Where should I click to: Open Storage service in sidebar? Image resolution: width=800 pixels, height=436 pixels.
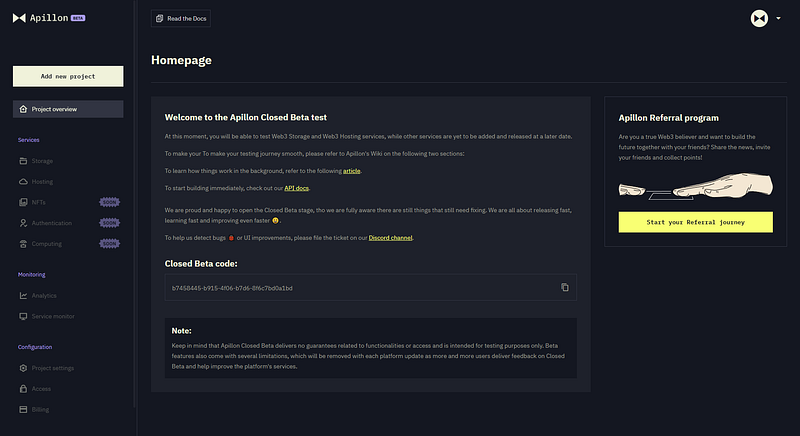click(x=42, y=161)
